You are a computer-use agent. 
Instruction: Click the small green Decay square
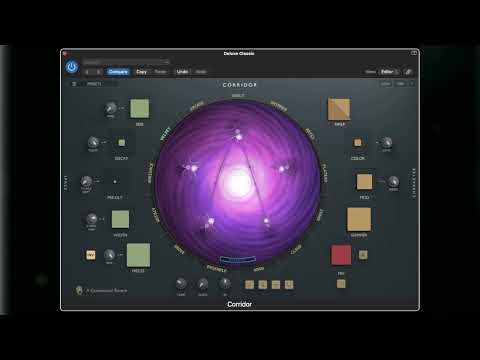point(122,143)
